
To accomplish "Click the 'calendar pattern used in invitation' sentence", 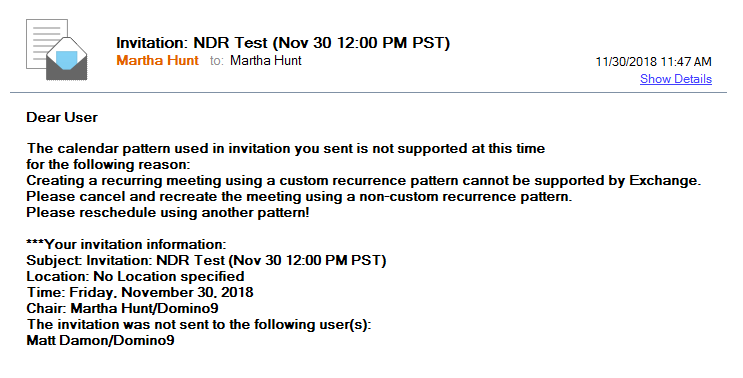I will tap(286, 149).
